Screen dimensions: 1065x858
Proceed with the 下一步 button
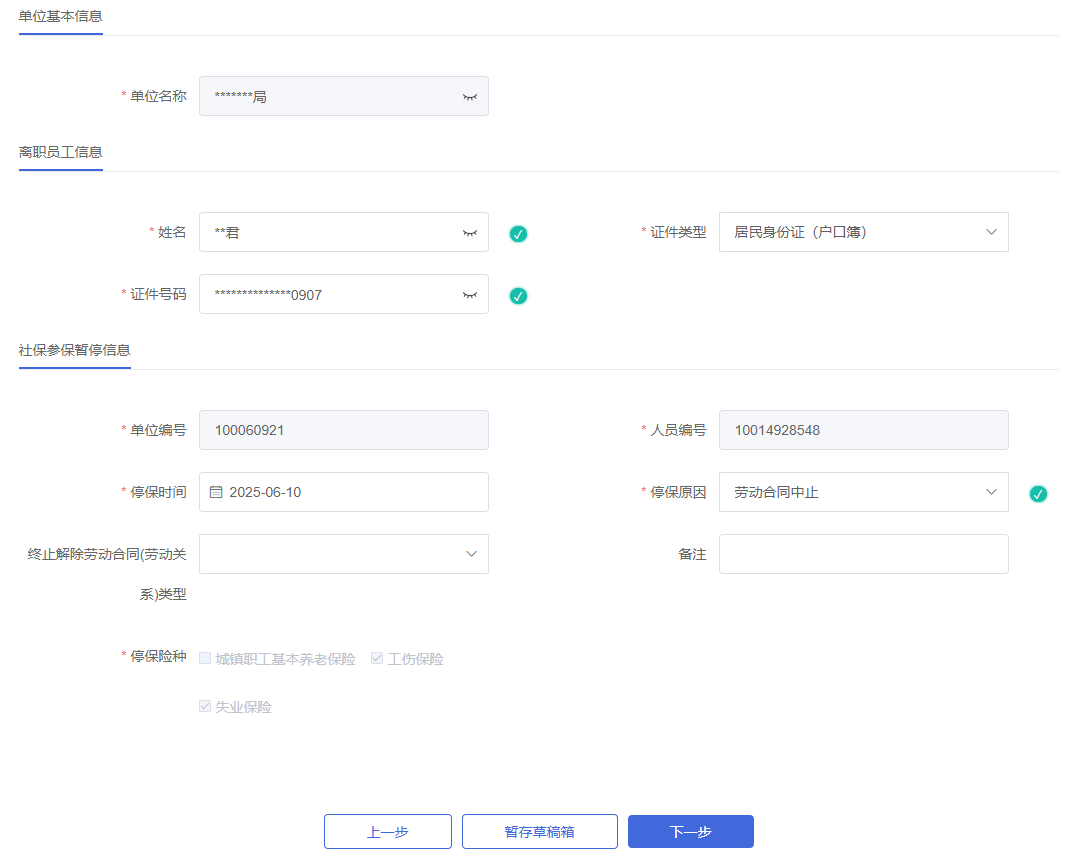click(690, 832)
